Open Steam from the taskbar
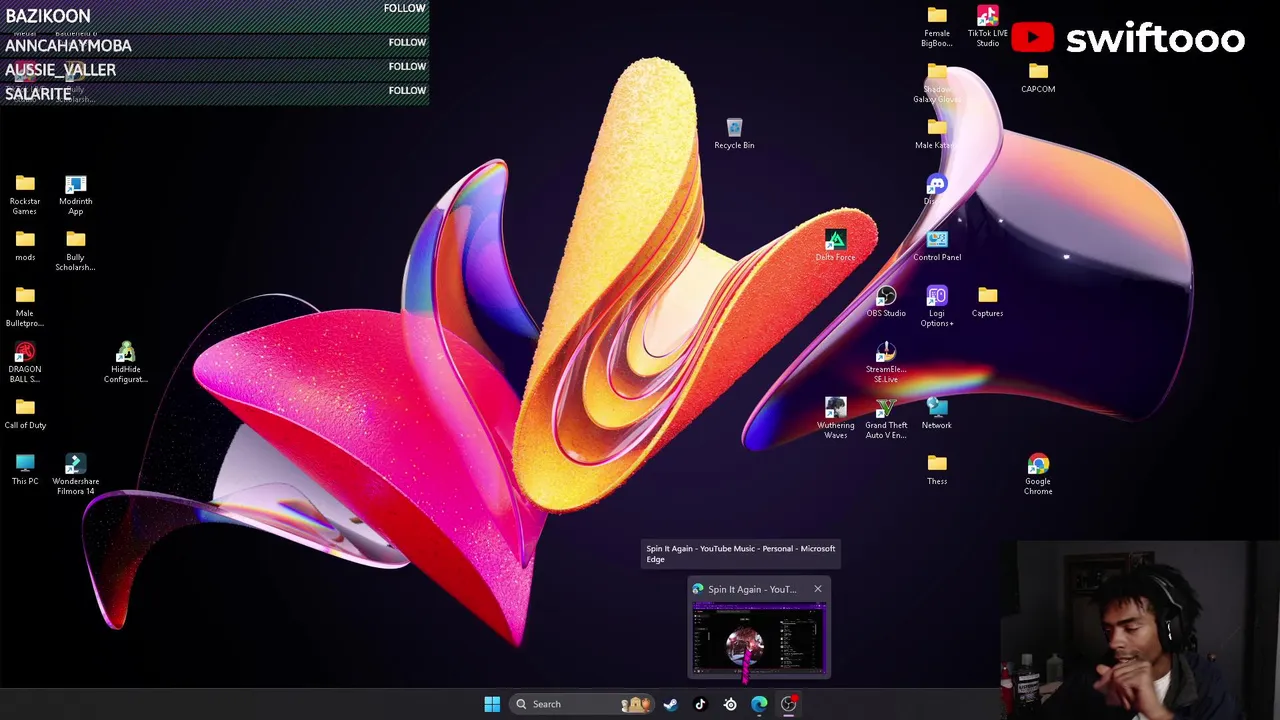 coord(670,704)
